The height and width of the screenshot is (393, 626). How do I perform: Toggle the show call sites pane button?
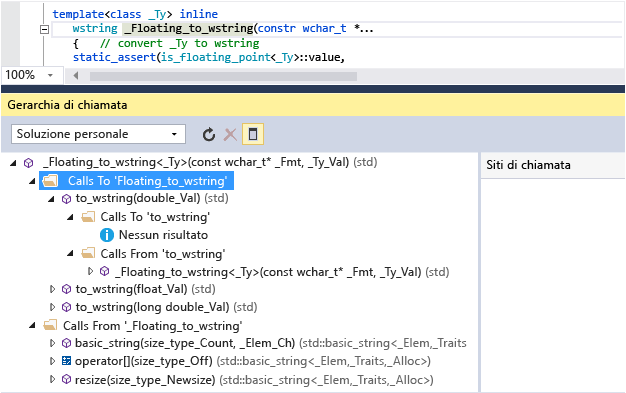(253, 134)
